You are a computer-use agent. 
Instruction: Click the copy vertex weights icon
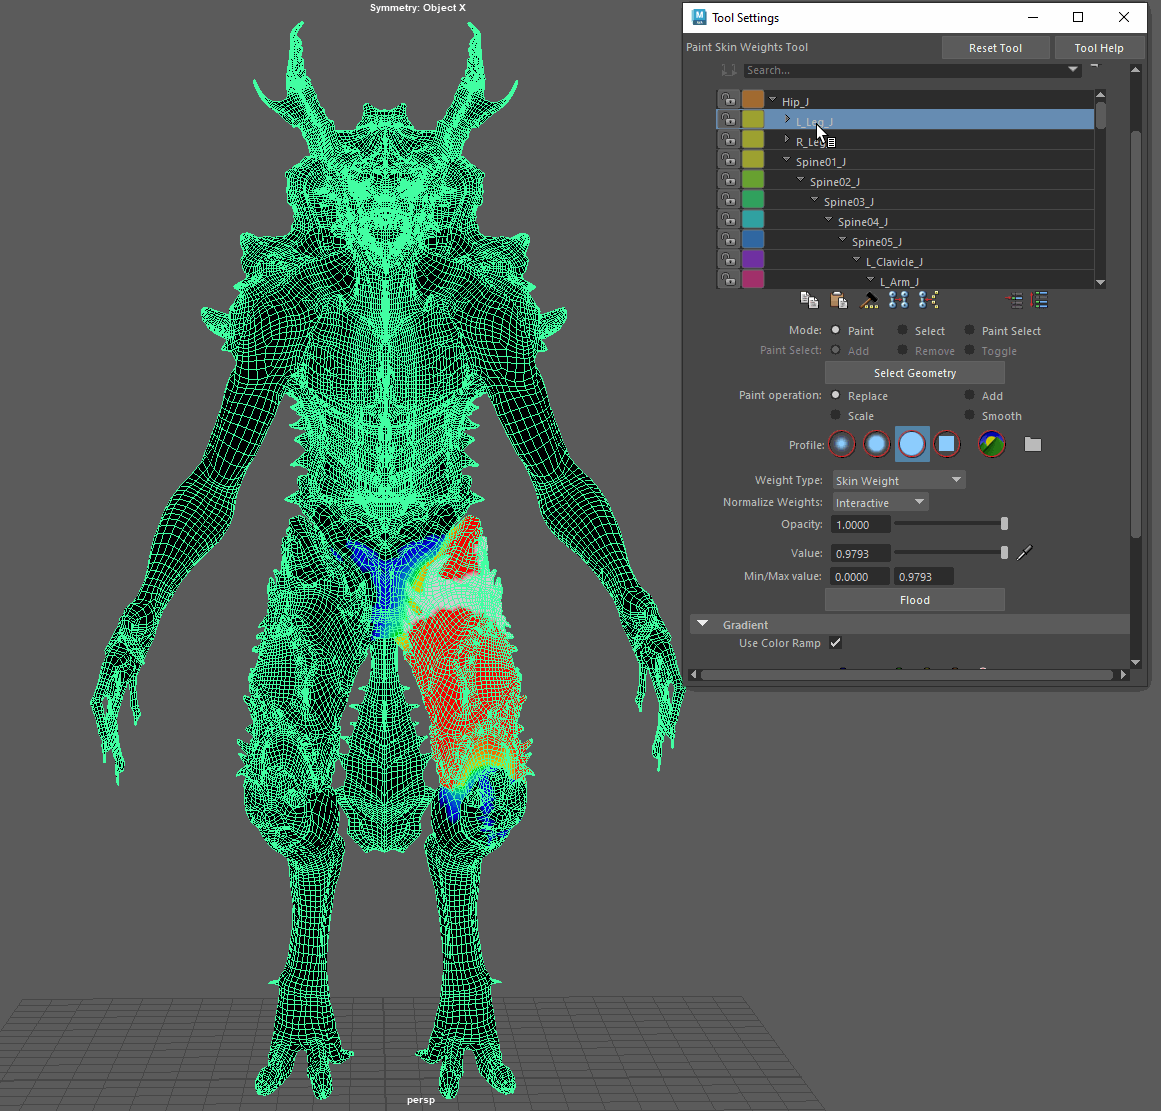click(809, 300)
